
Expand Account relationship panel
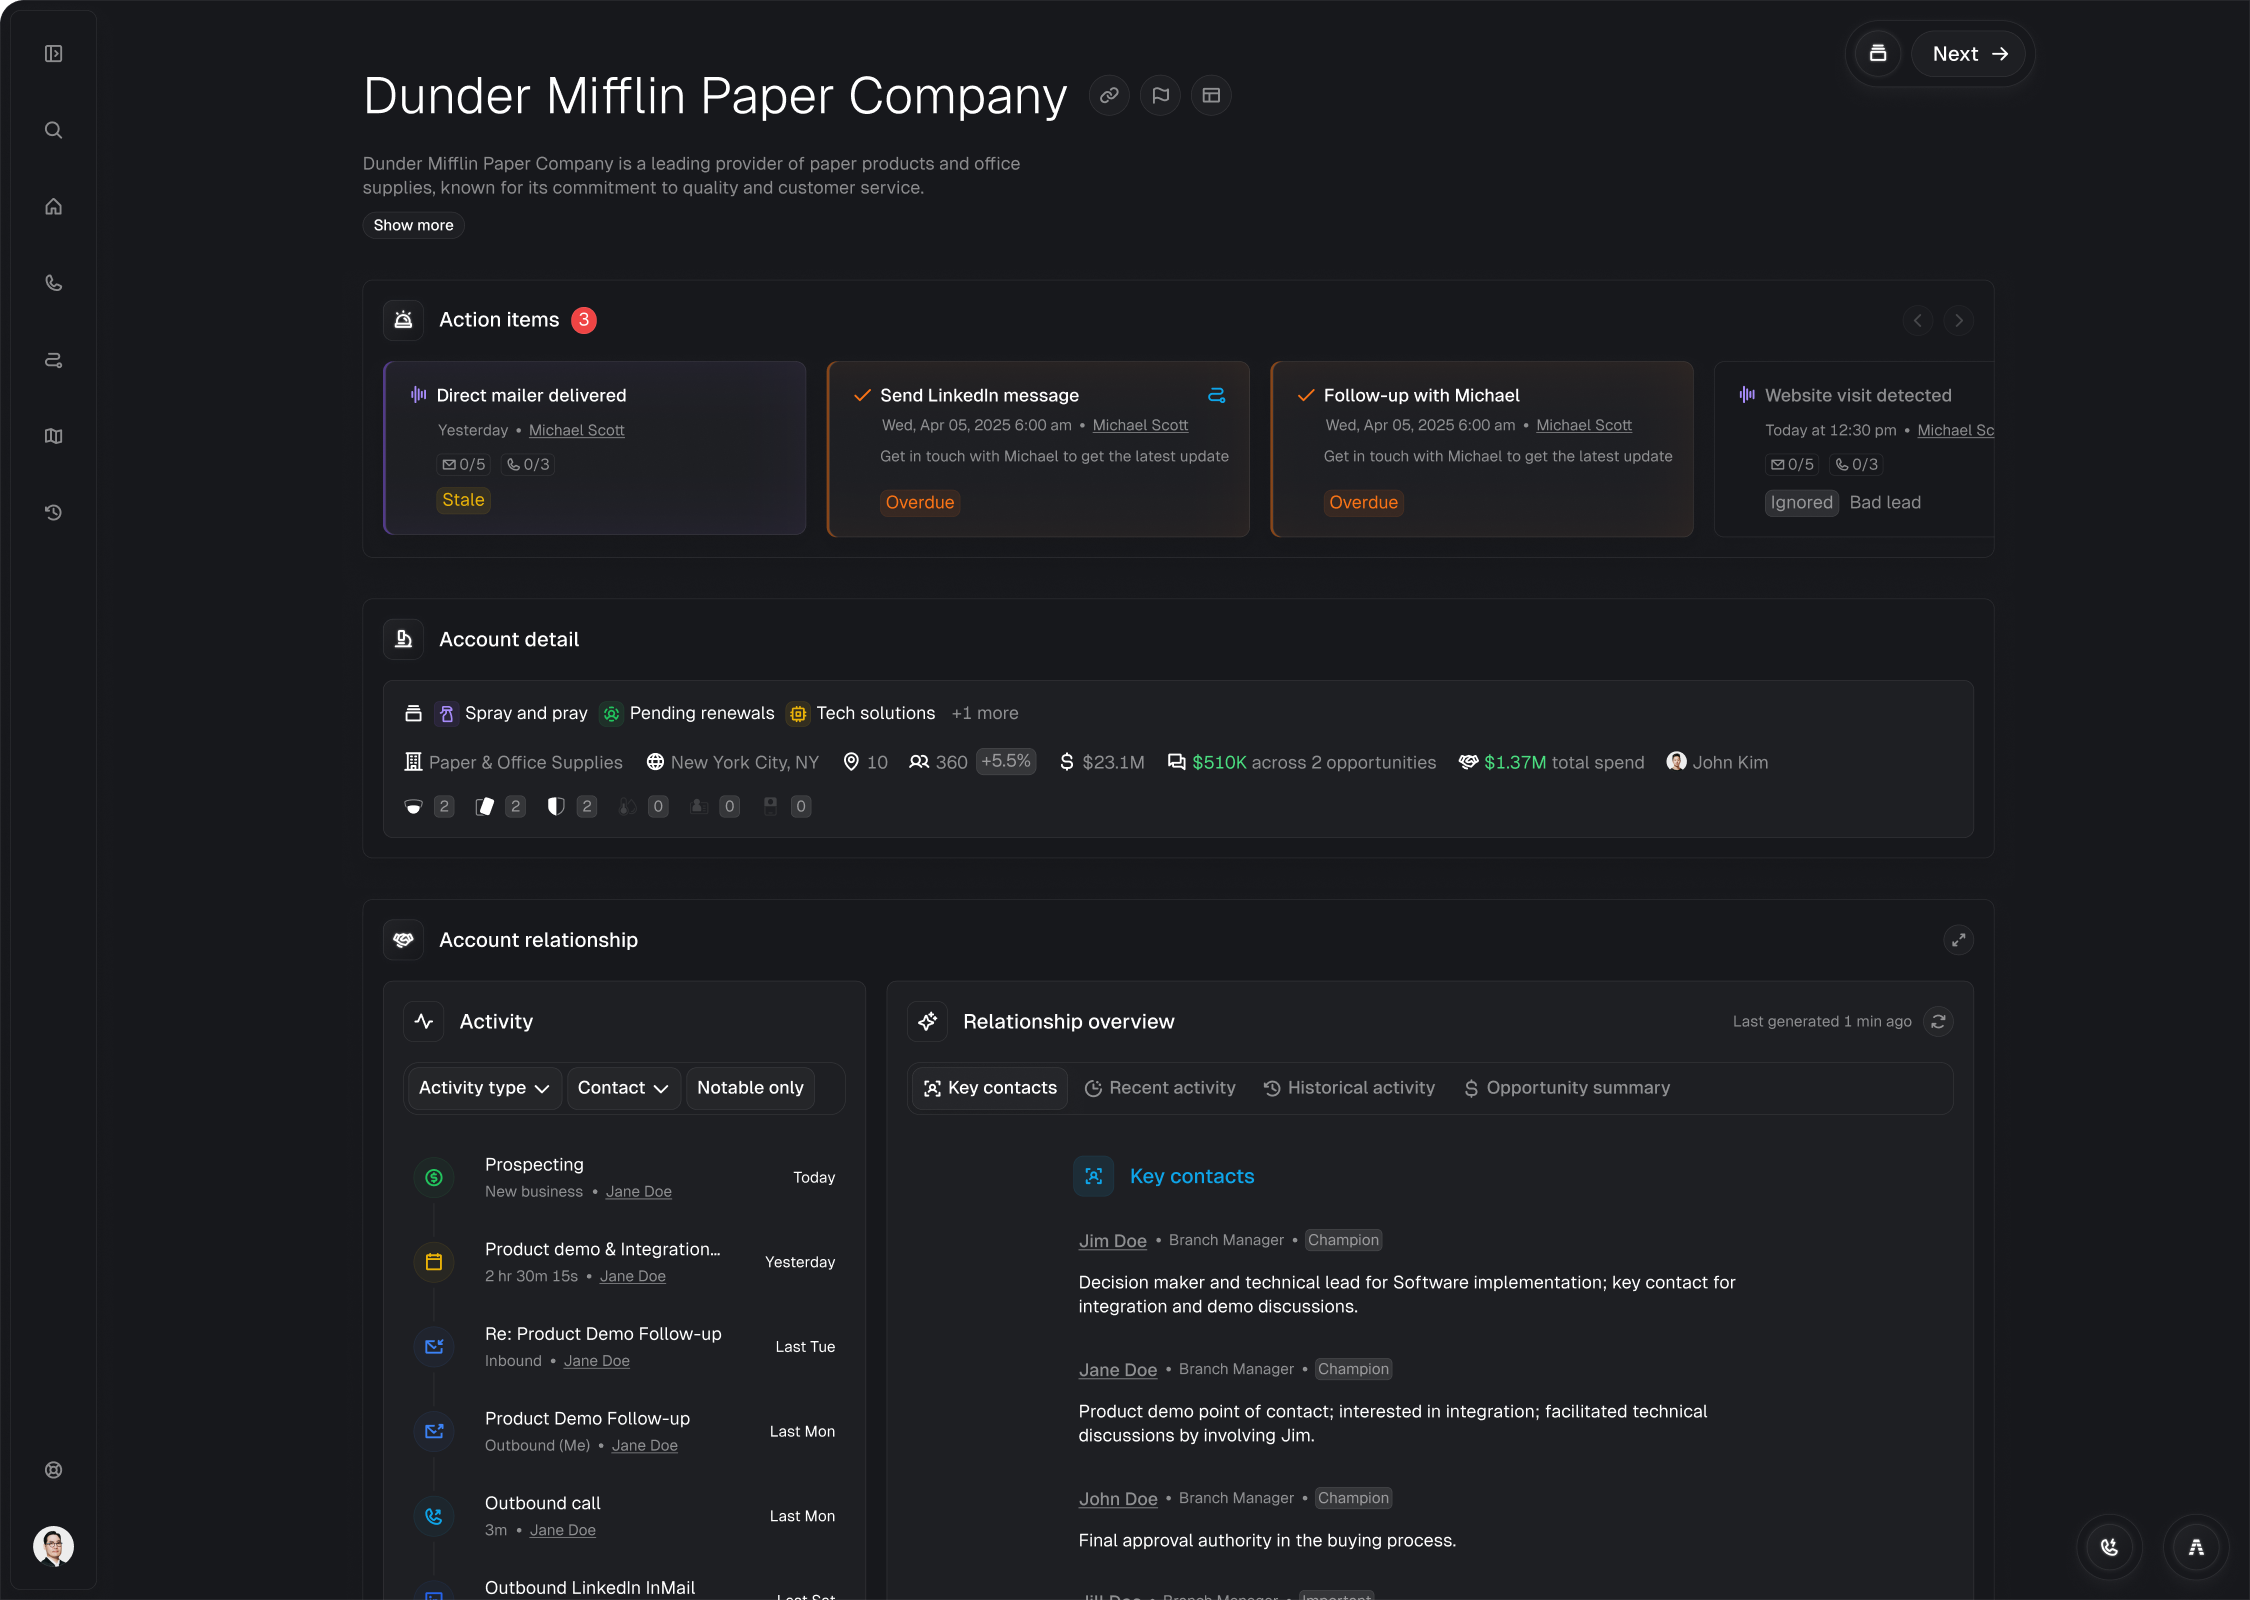tap(1958, 940)
